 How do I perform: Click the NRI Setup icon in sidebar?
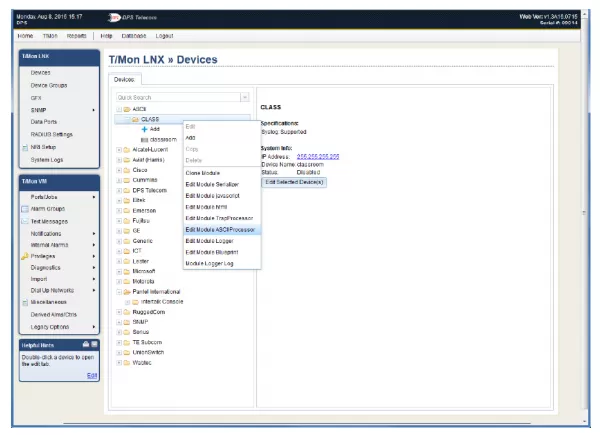point(23,147)
